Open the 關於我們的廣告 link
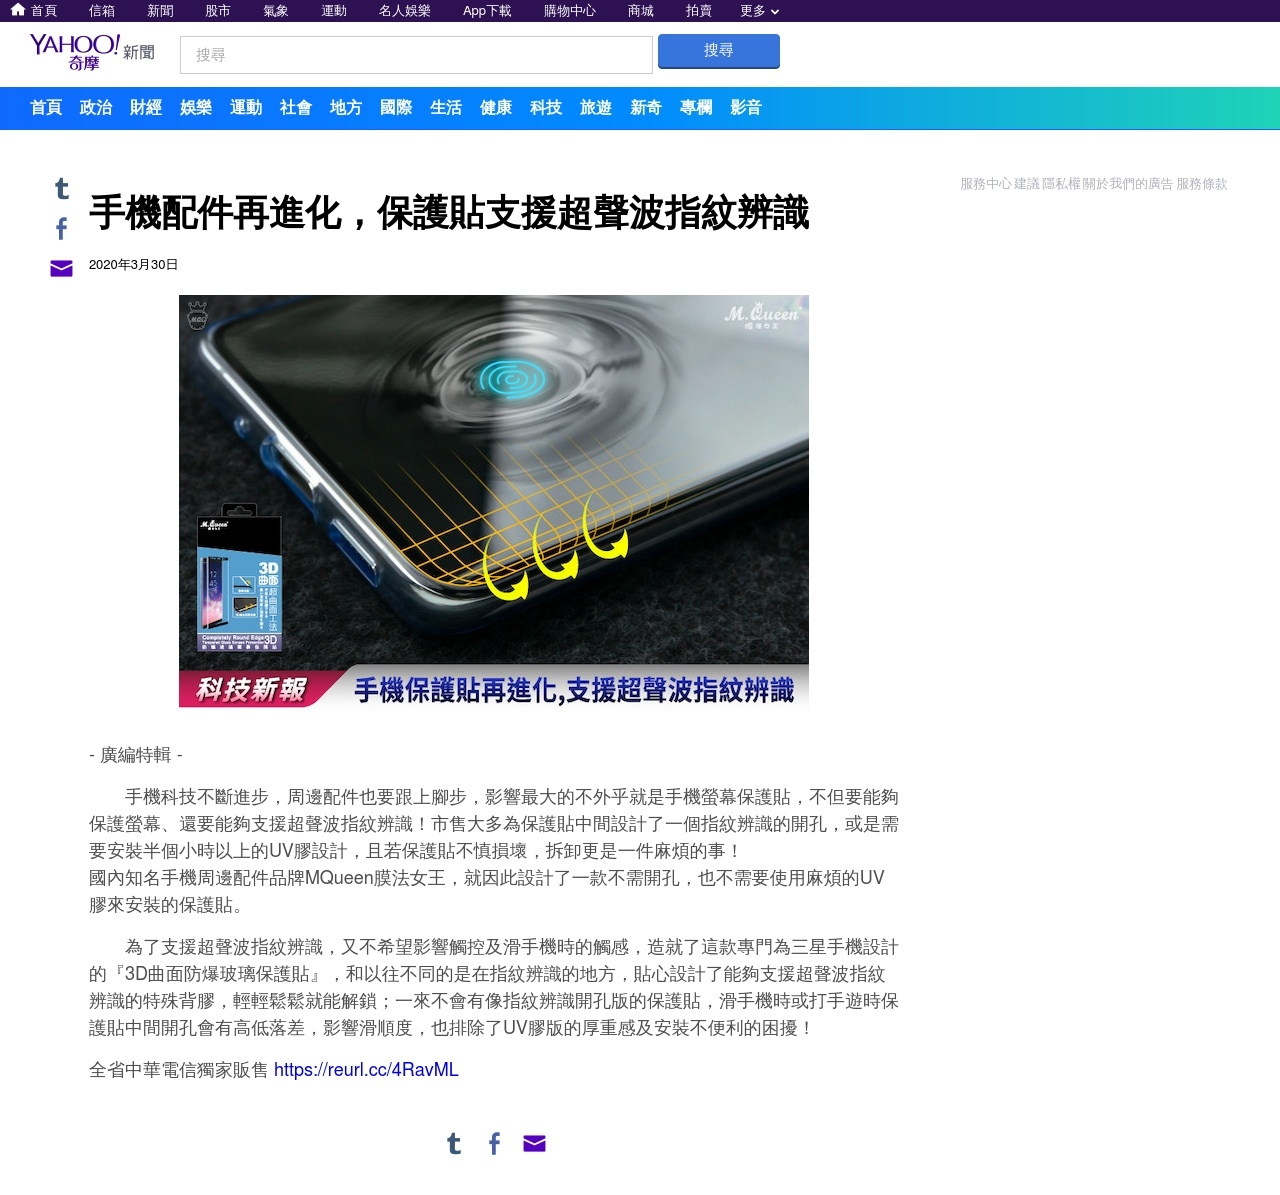 [1127, 184]
